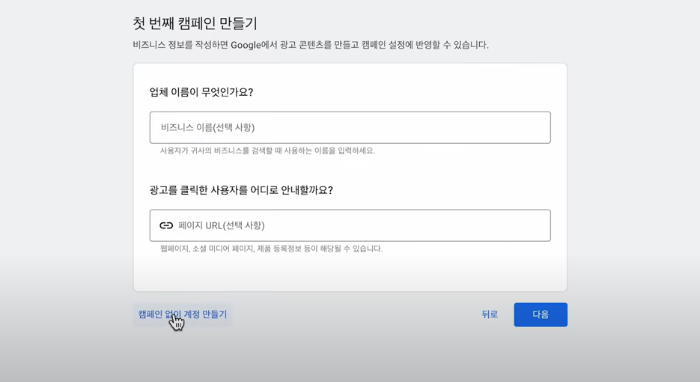
Task: Open 캠페인 없이 계정 만들기 link
Action: [x=183, y=314]
